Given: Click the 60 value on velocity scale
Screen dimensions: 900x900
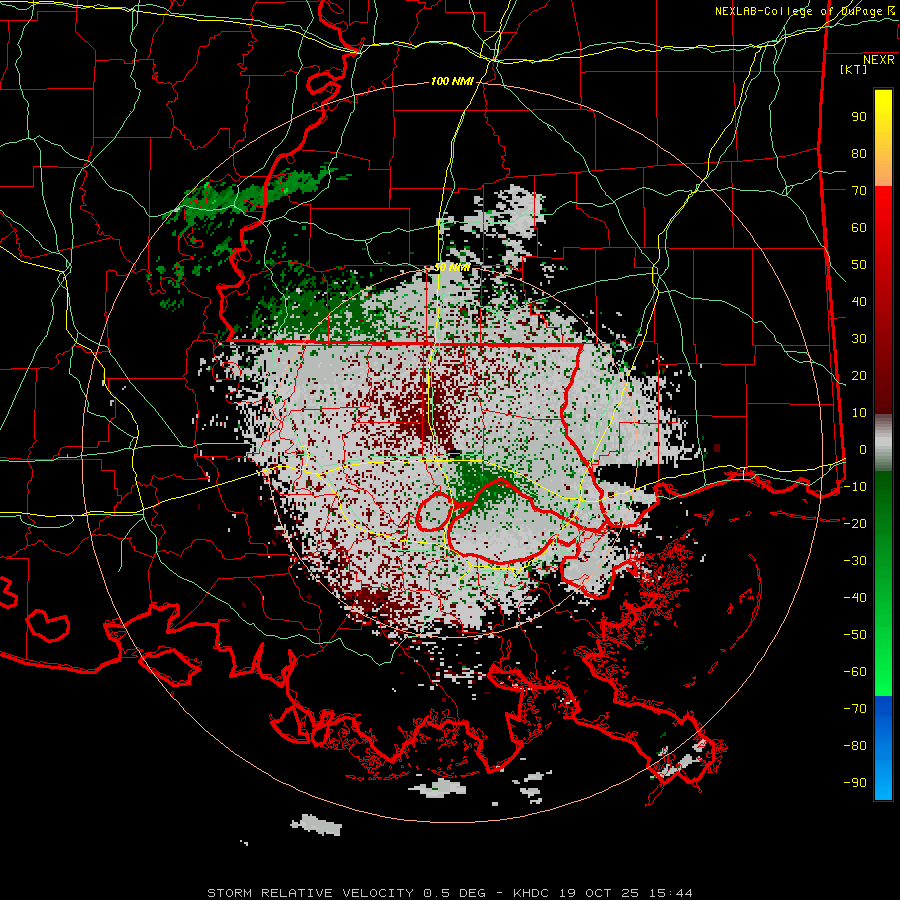Looking at the screenshot, I should [x=859, y=228].
